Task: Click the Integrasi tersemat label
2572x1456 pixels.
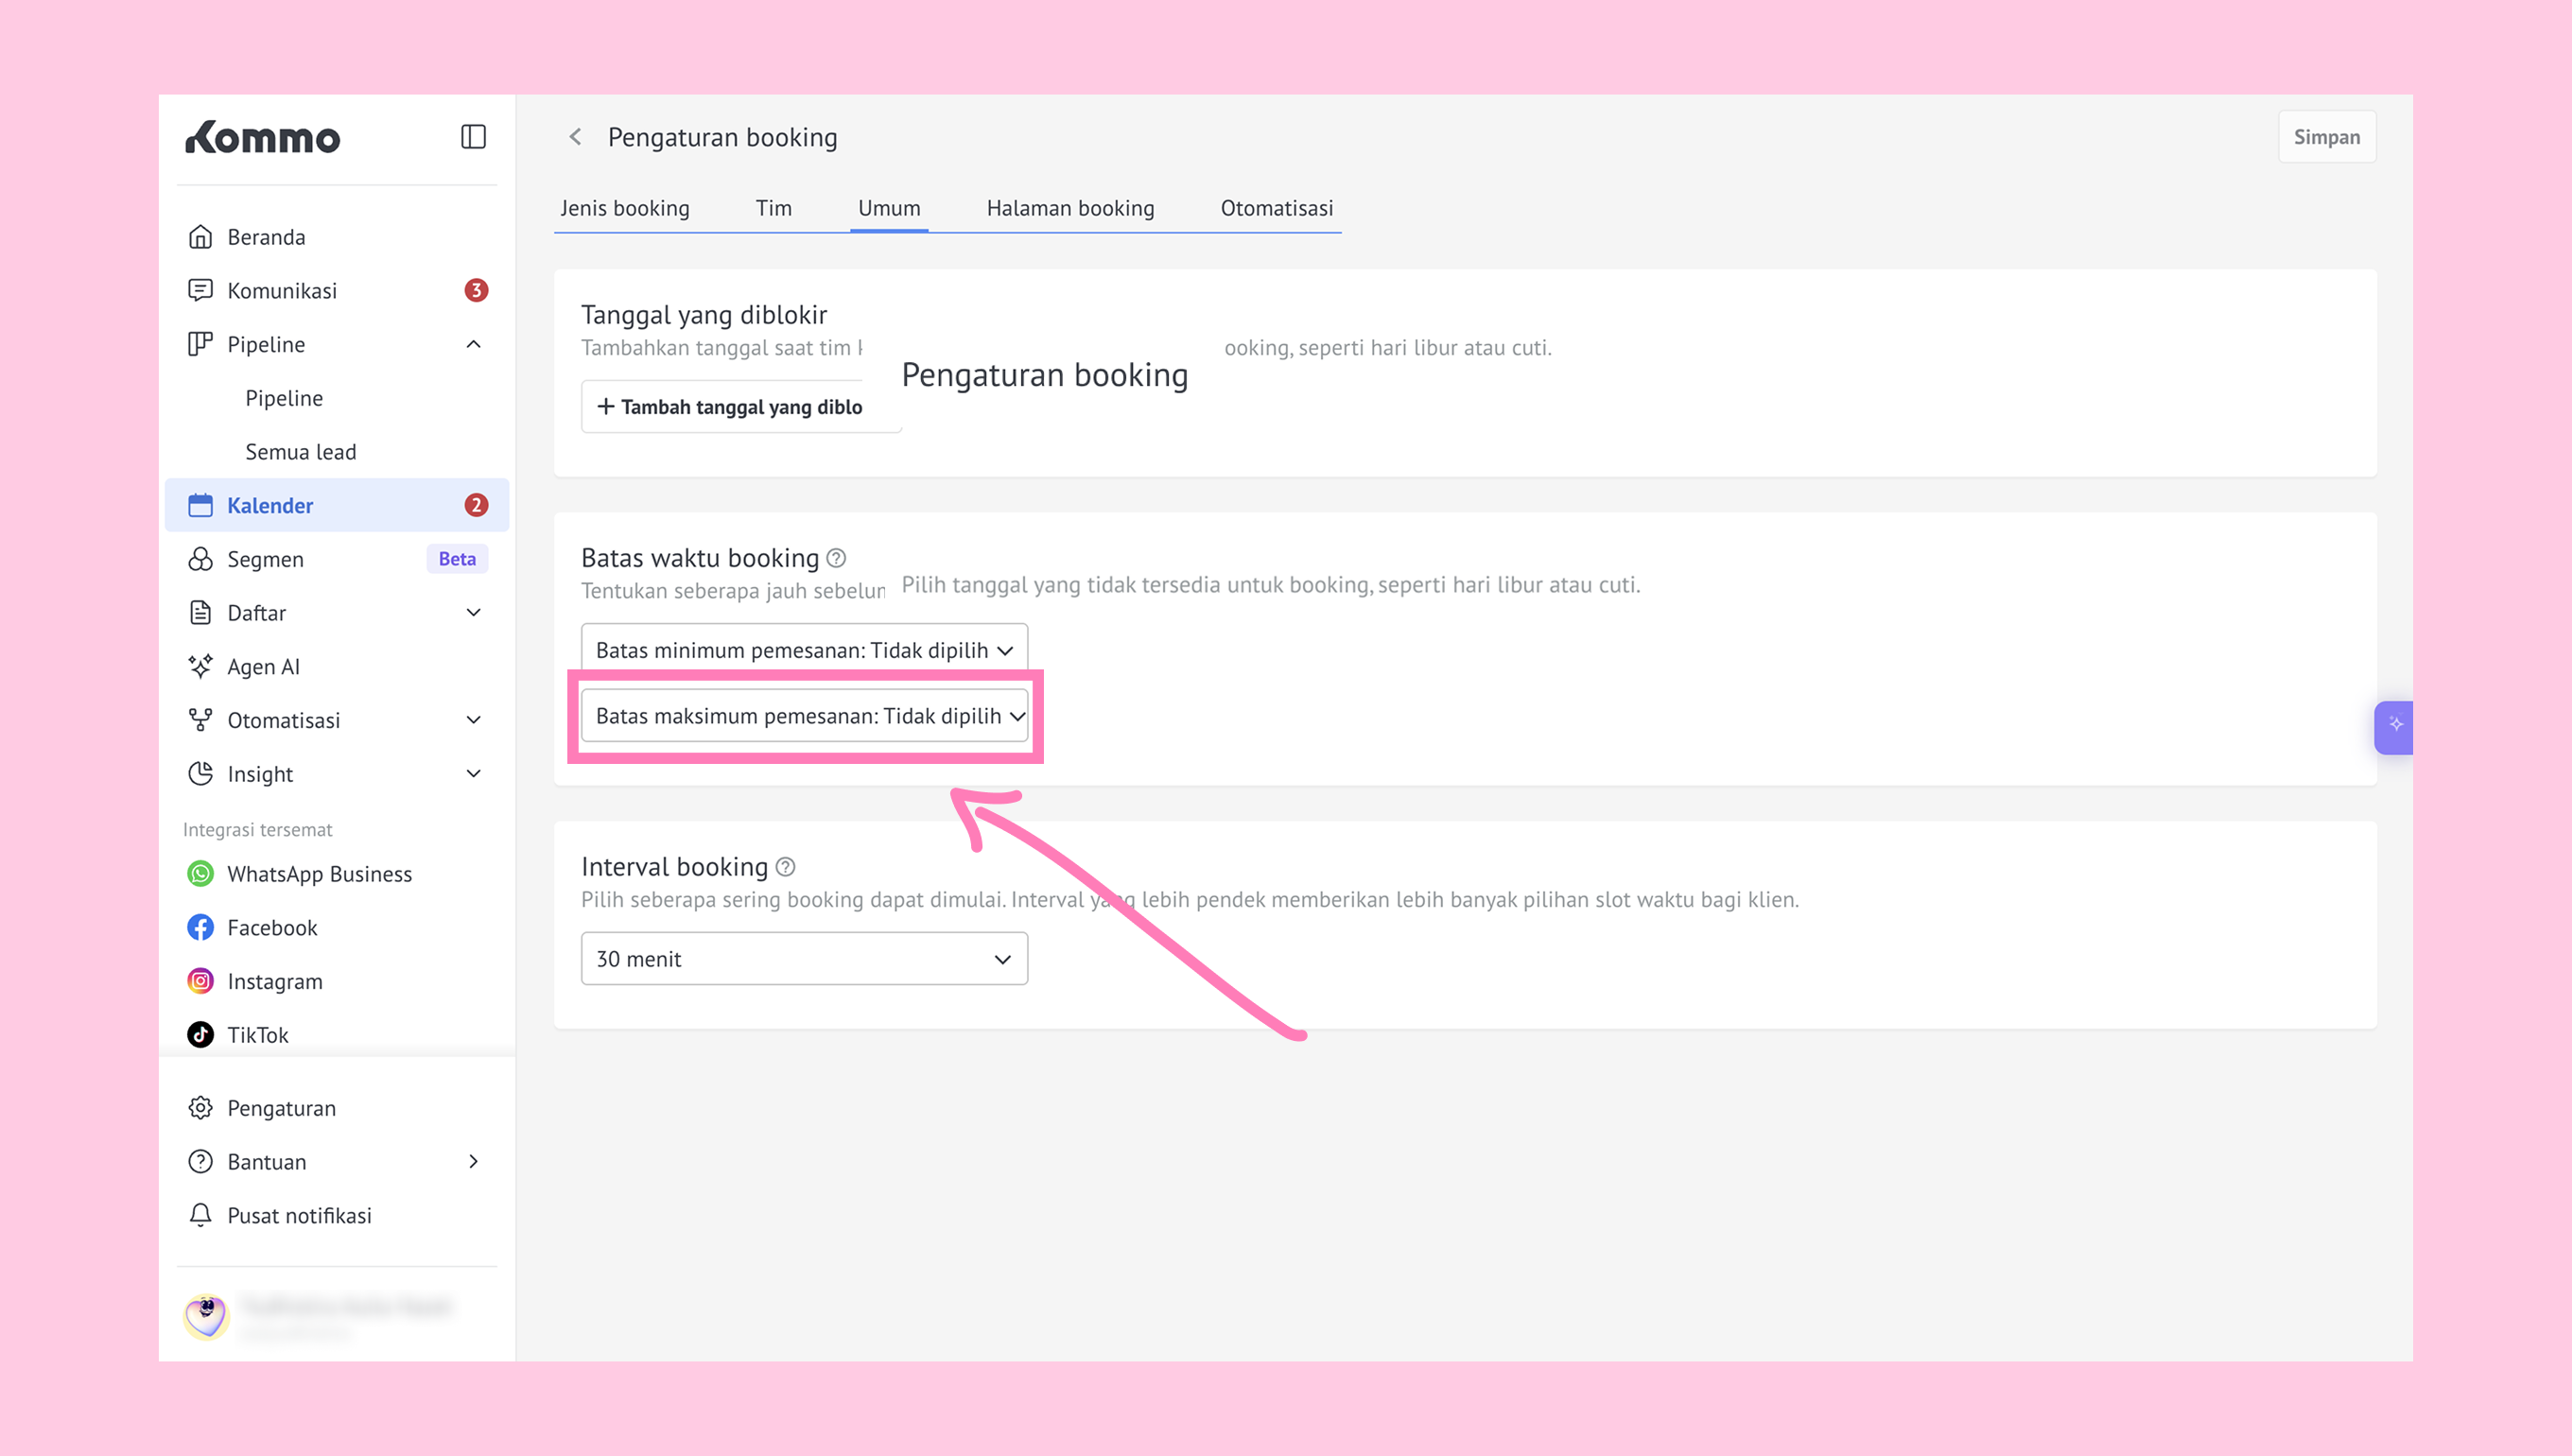Action: (258, 830)
